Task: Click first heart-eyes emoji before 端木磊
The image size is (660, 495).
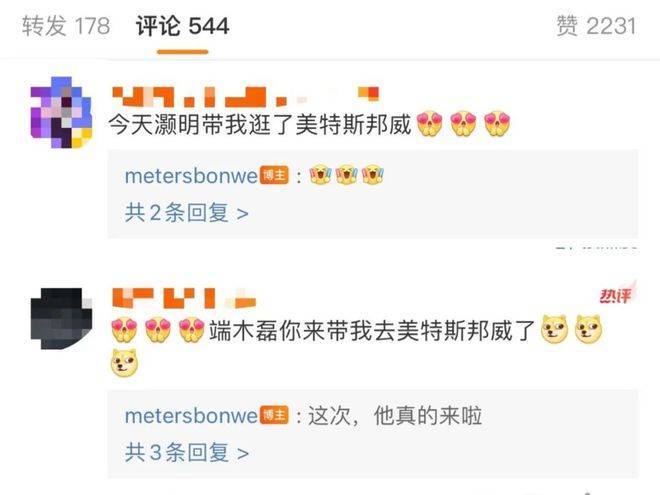Action: pyautogui.click(x=125, y=330)
